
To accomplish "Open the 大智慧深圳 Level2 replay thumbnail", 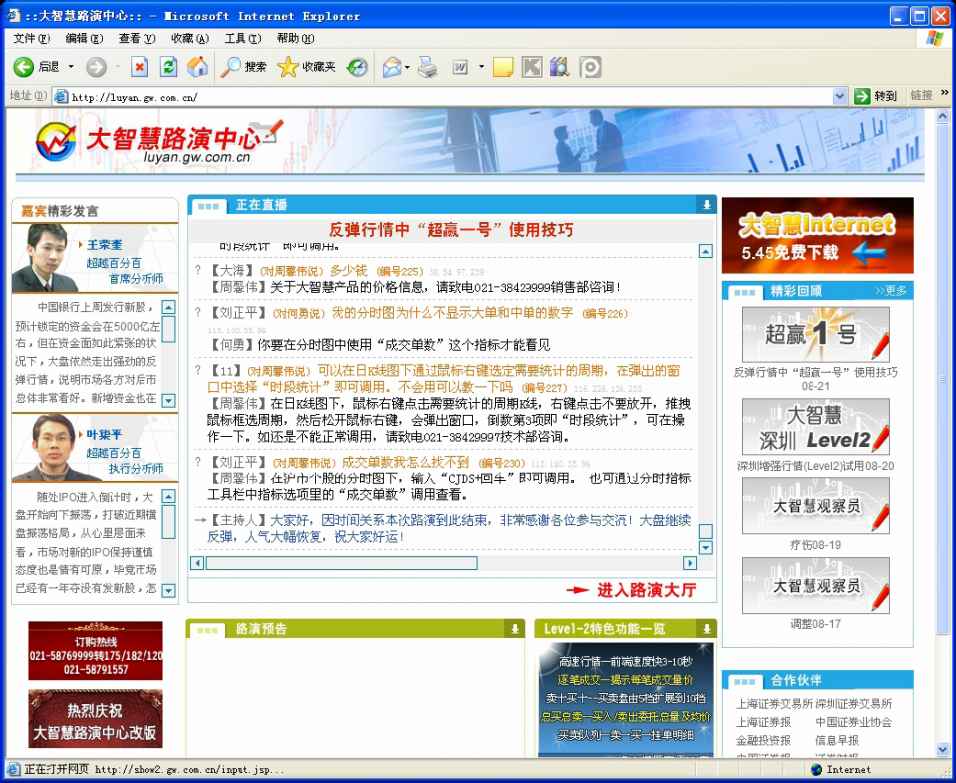I will pyautogui.click(x=816, y=427).
